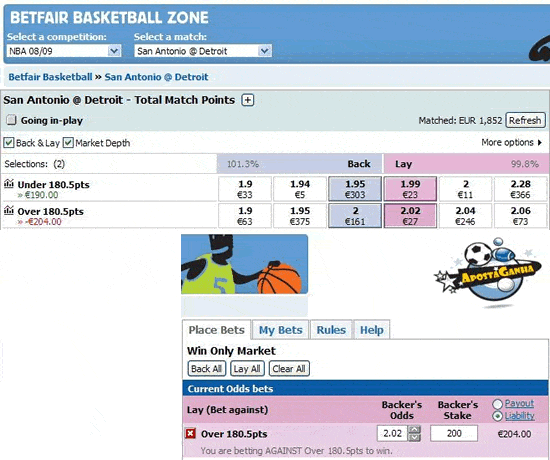Back Under 180.5pts at 1.95
This screenshot has height=460, width=550.
pyautogui.click(x=355, y=189)
